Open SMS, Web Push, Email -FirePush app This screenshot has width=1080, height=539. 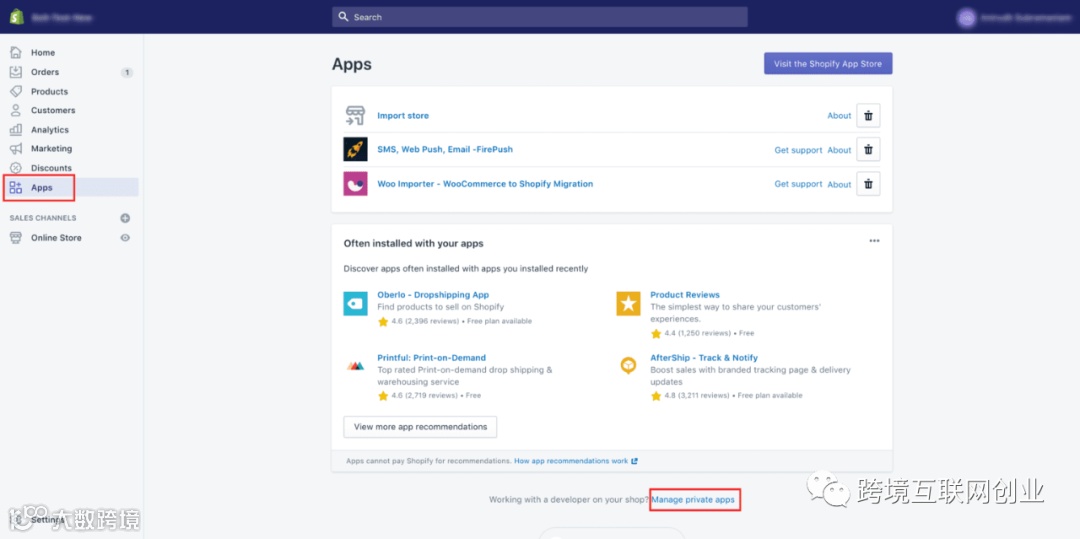pos(445,149)
